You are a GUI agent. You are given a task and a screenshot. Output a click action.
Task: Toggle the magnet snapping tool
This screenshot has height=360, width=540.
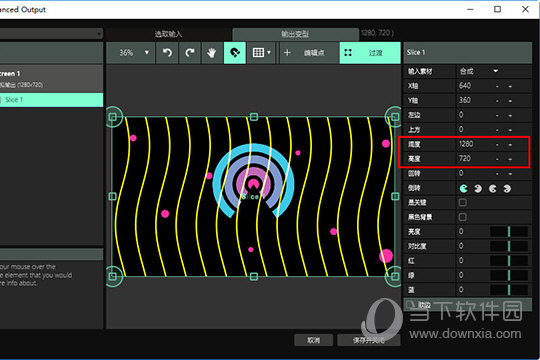tap(235, 53)
